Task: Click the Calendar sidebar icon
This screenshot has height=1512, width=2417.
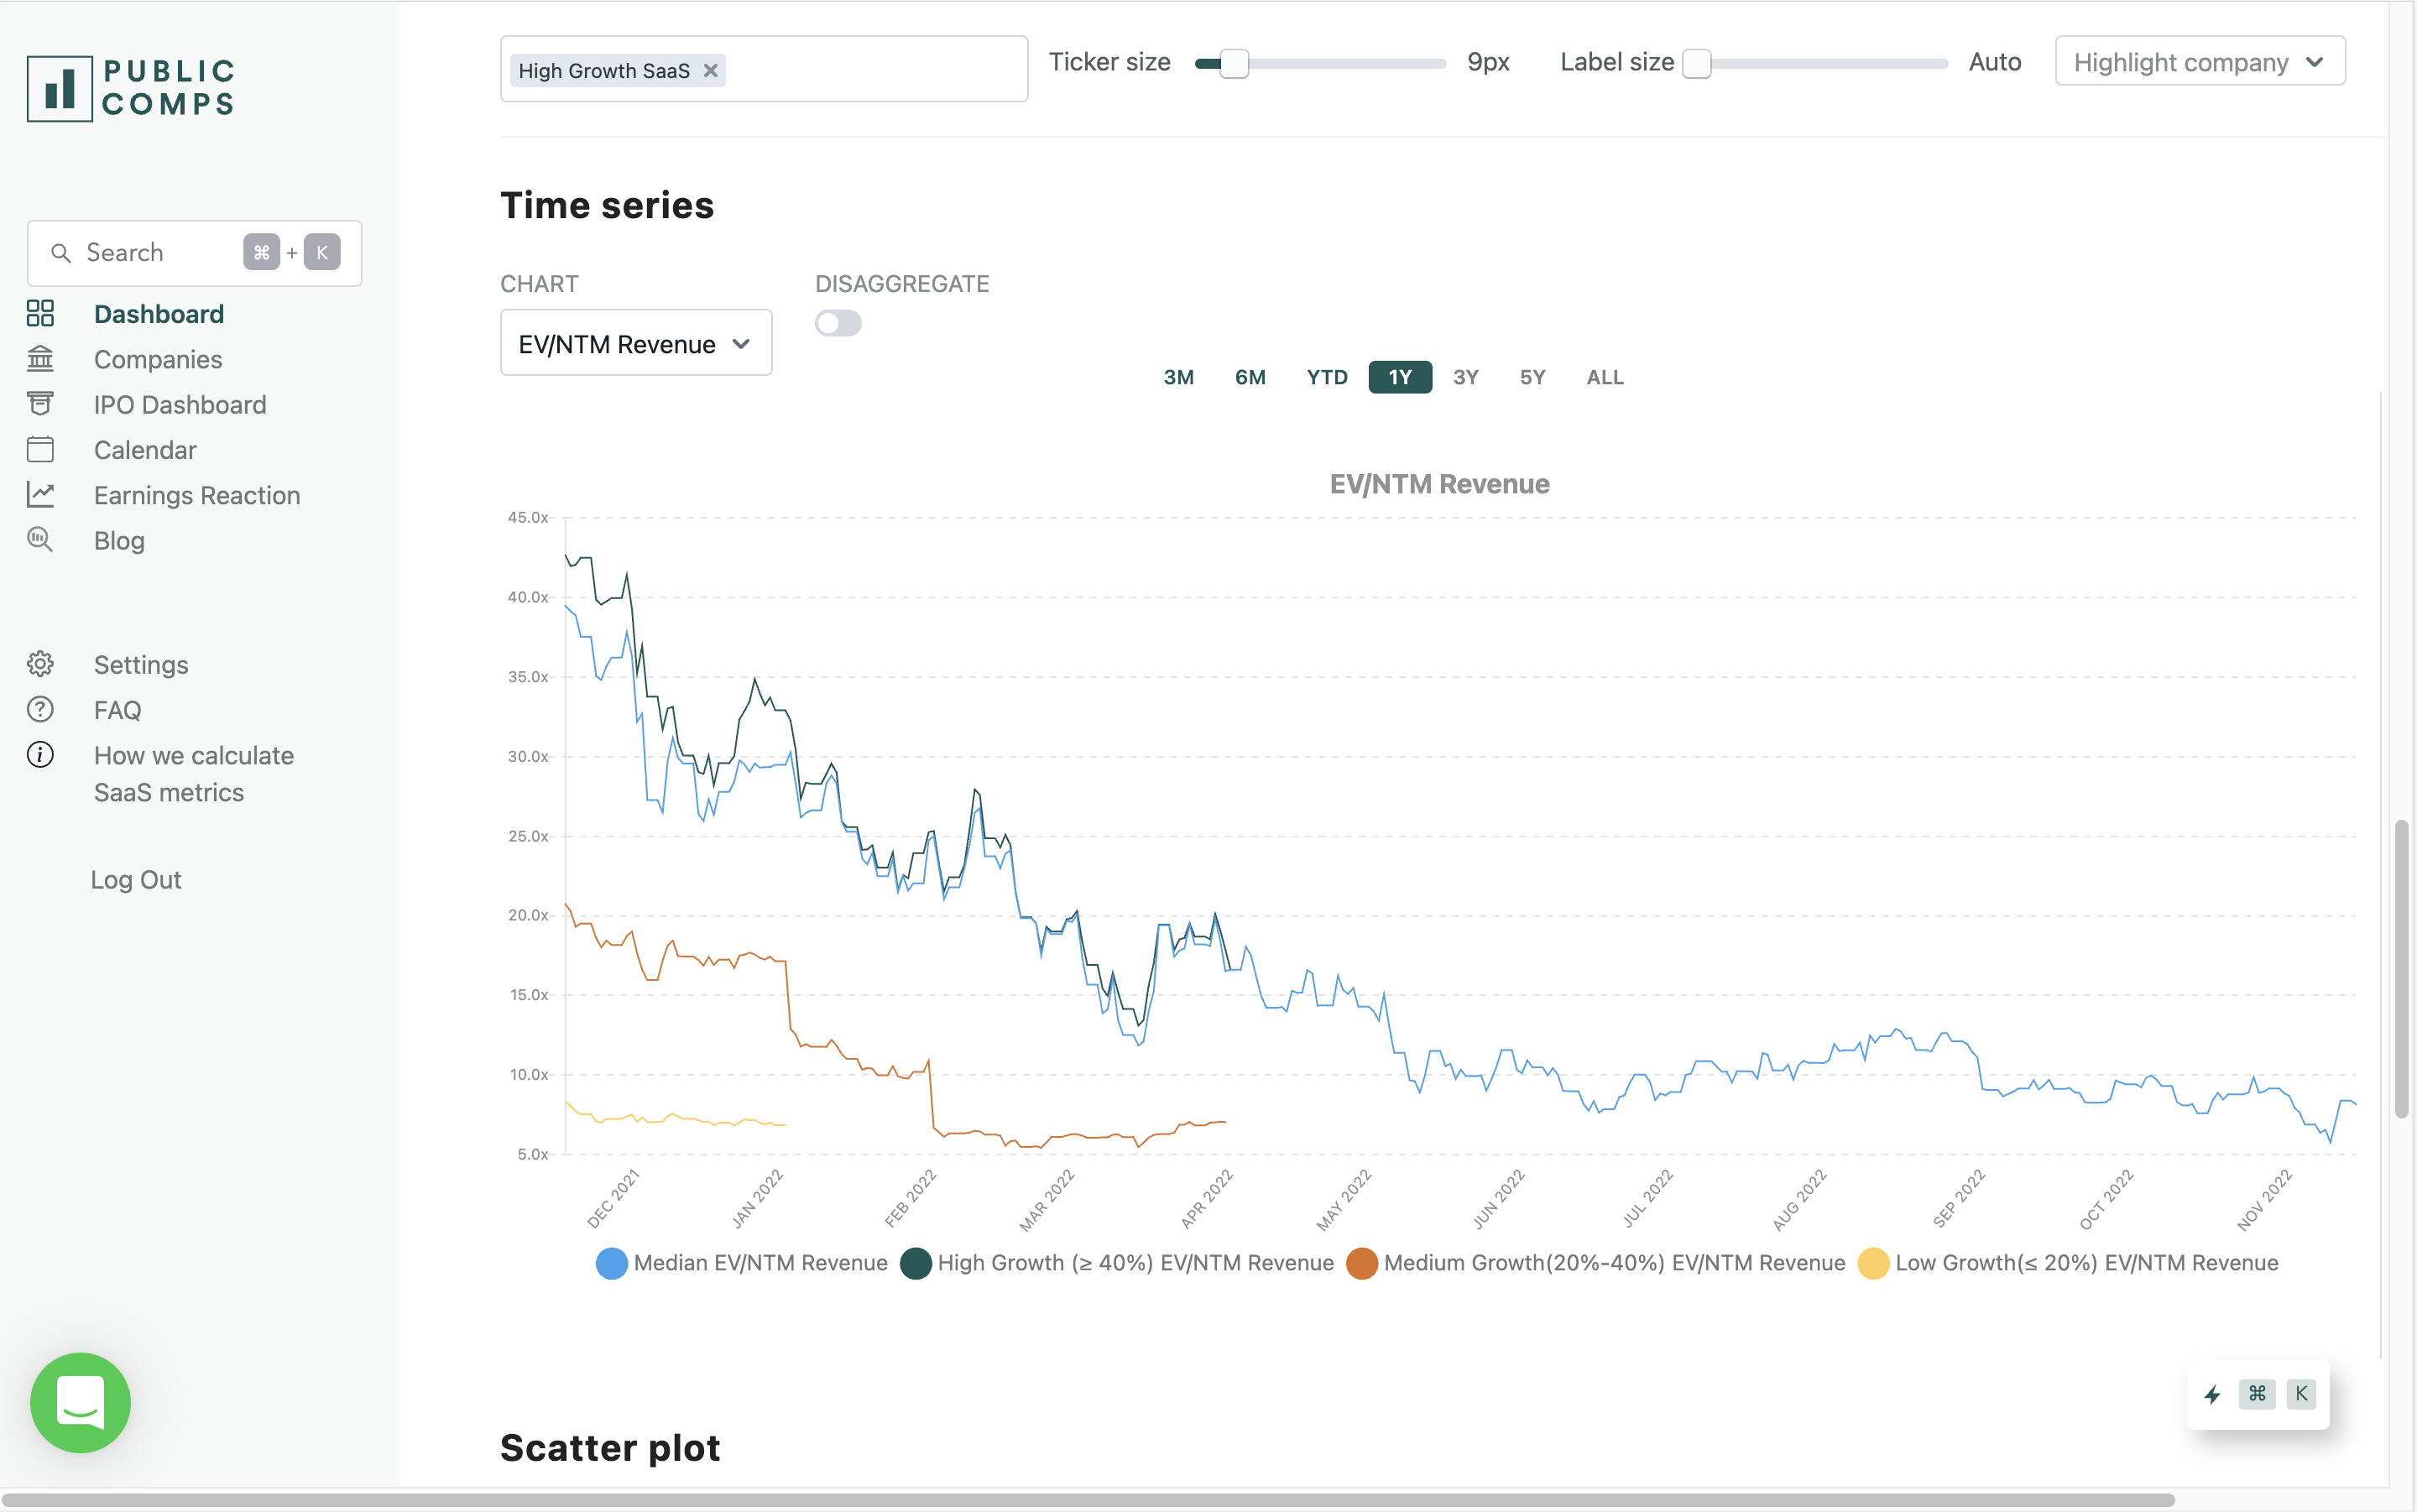Action: coord(40,450)
